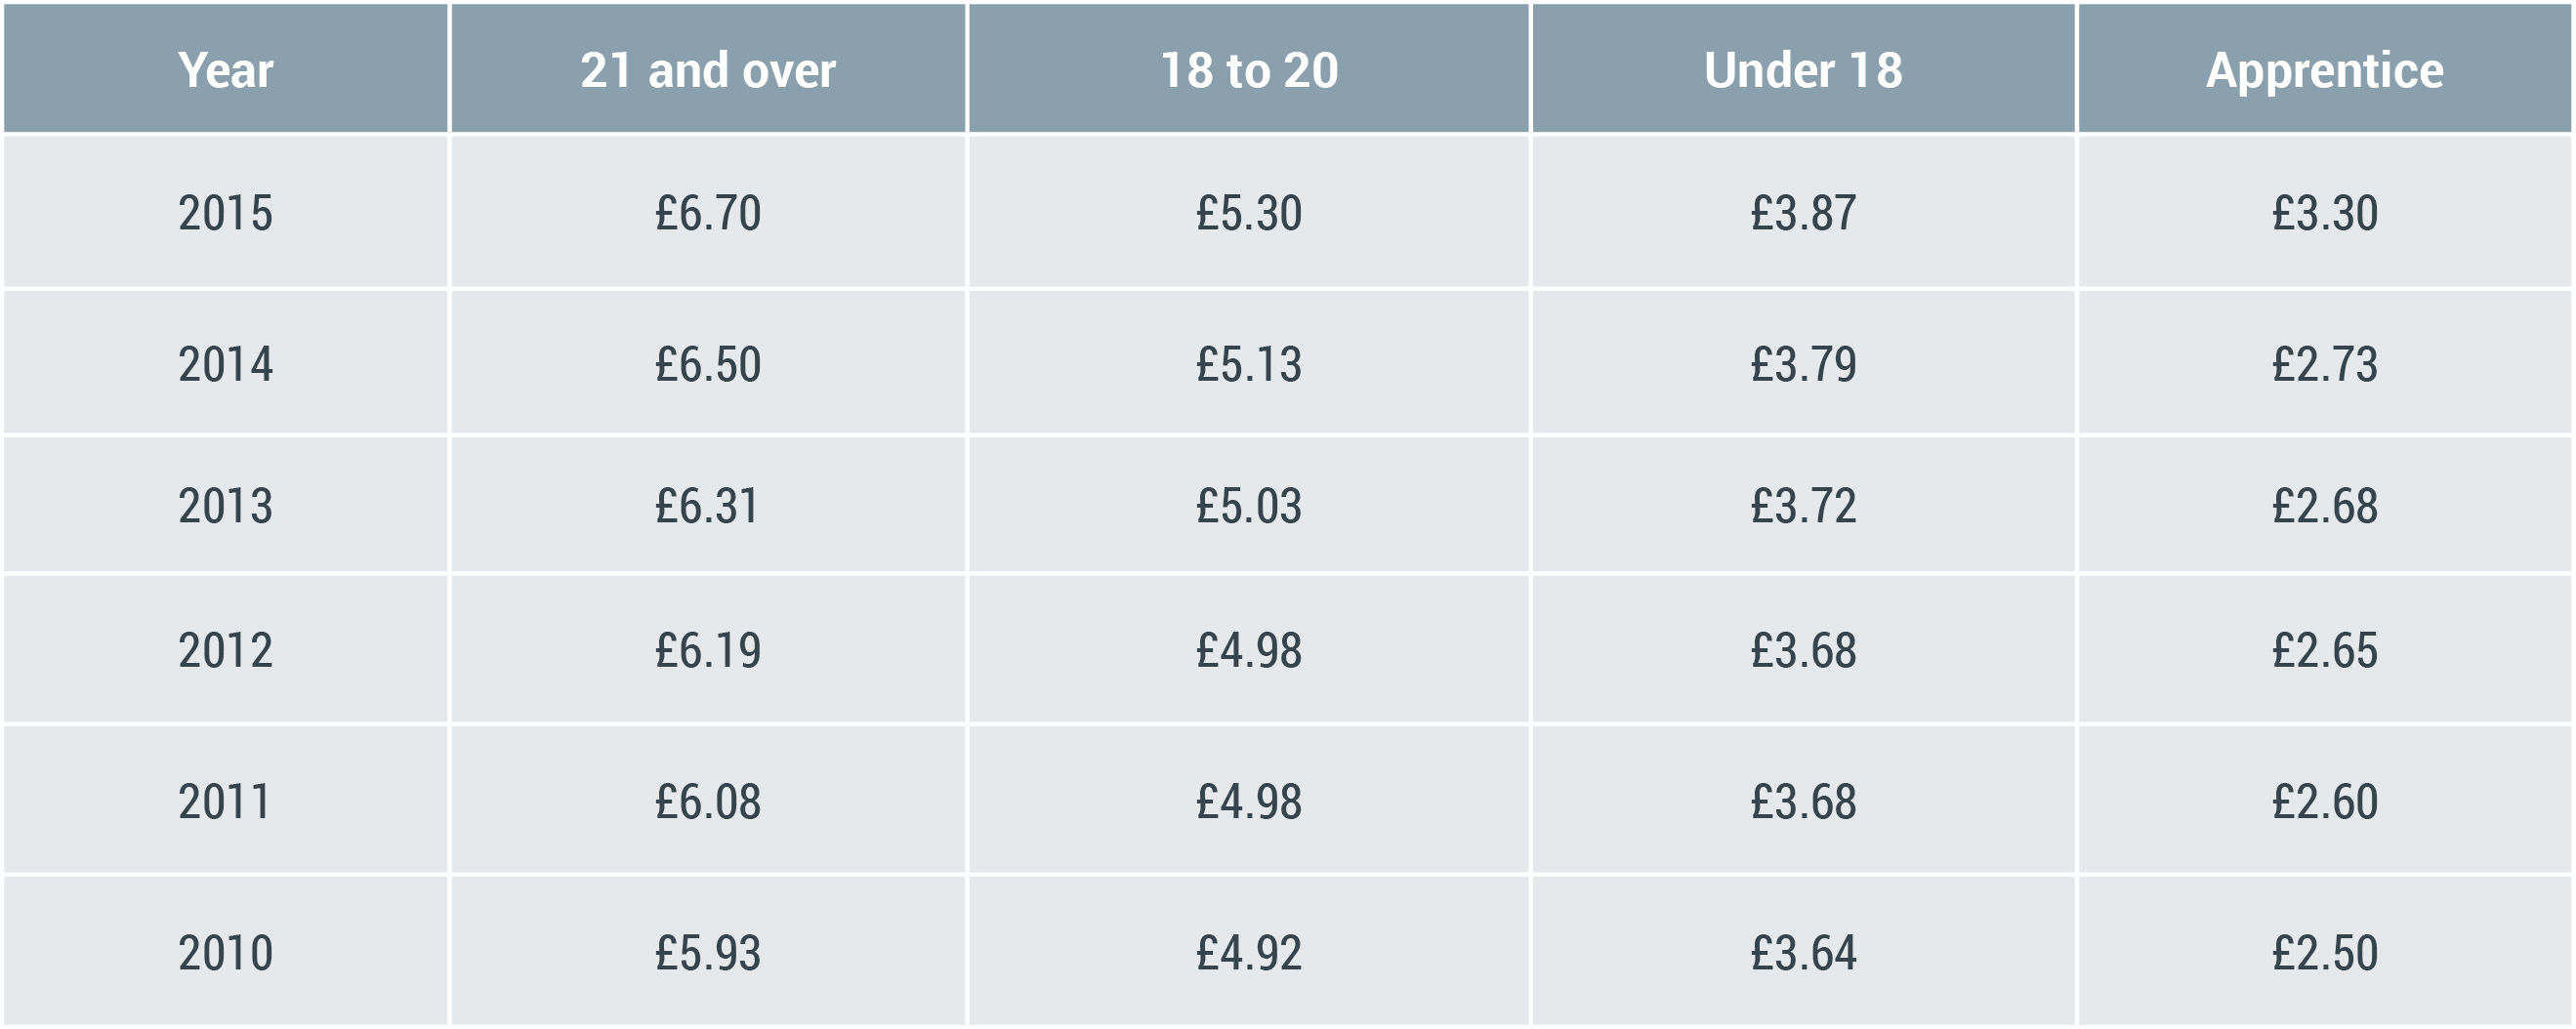Select the £2.50 cell in 2010 row
This screenshot has width=2576, height=1029.
(x=2325, y=953)
